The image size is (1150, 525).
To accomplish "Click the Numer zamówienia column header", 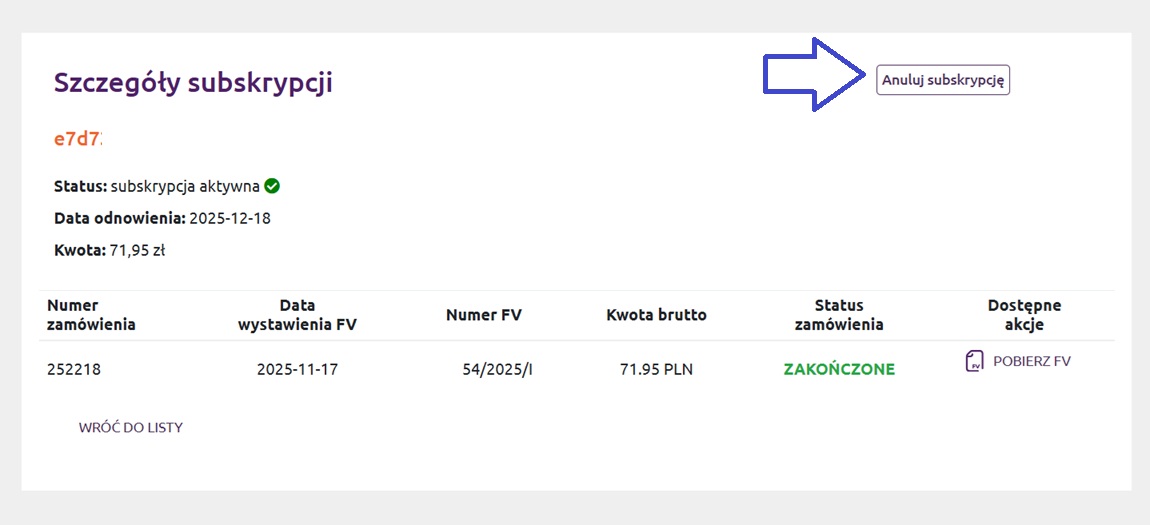I will [x=91, y=315].
